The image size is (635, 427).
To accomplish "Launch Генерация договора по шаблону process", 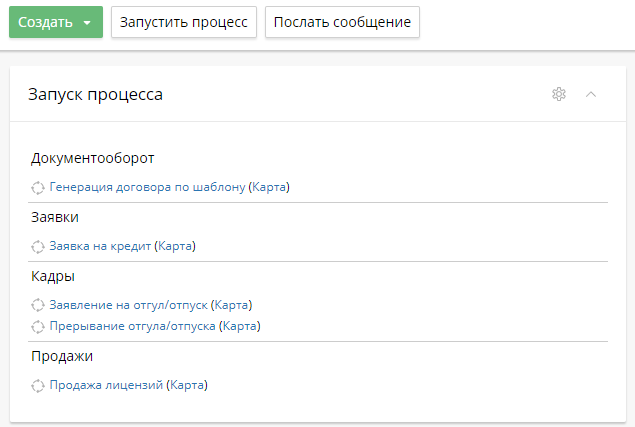I will click(x=147, y=187).
